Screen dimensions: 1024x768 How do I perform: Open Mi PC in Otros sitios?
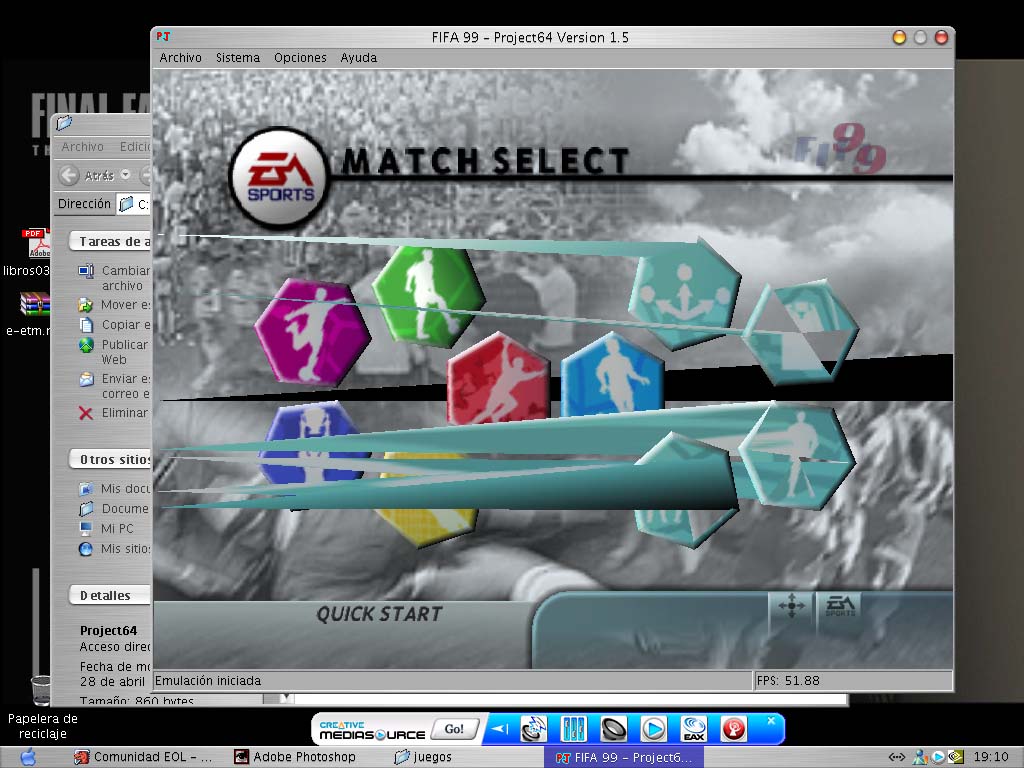[x=106, y=528]
